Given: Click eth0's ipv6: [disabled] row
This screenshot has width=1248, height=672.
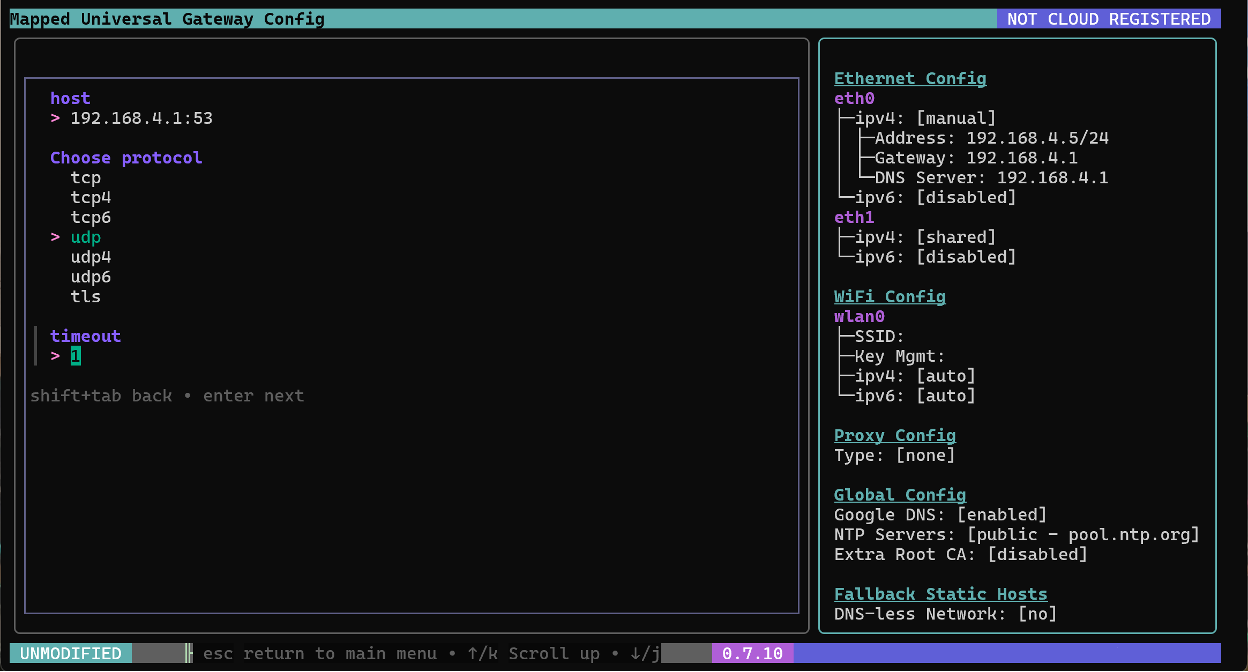Looking at the screenshot, I should 936,198.
